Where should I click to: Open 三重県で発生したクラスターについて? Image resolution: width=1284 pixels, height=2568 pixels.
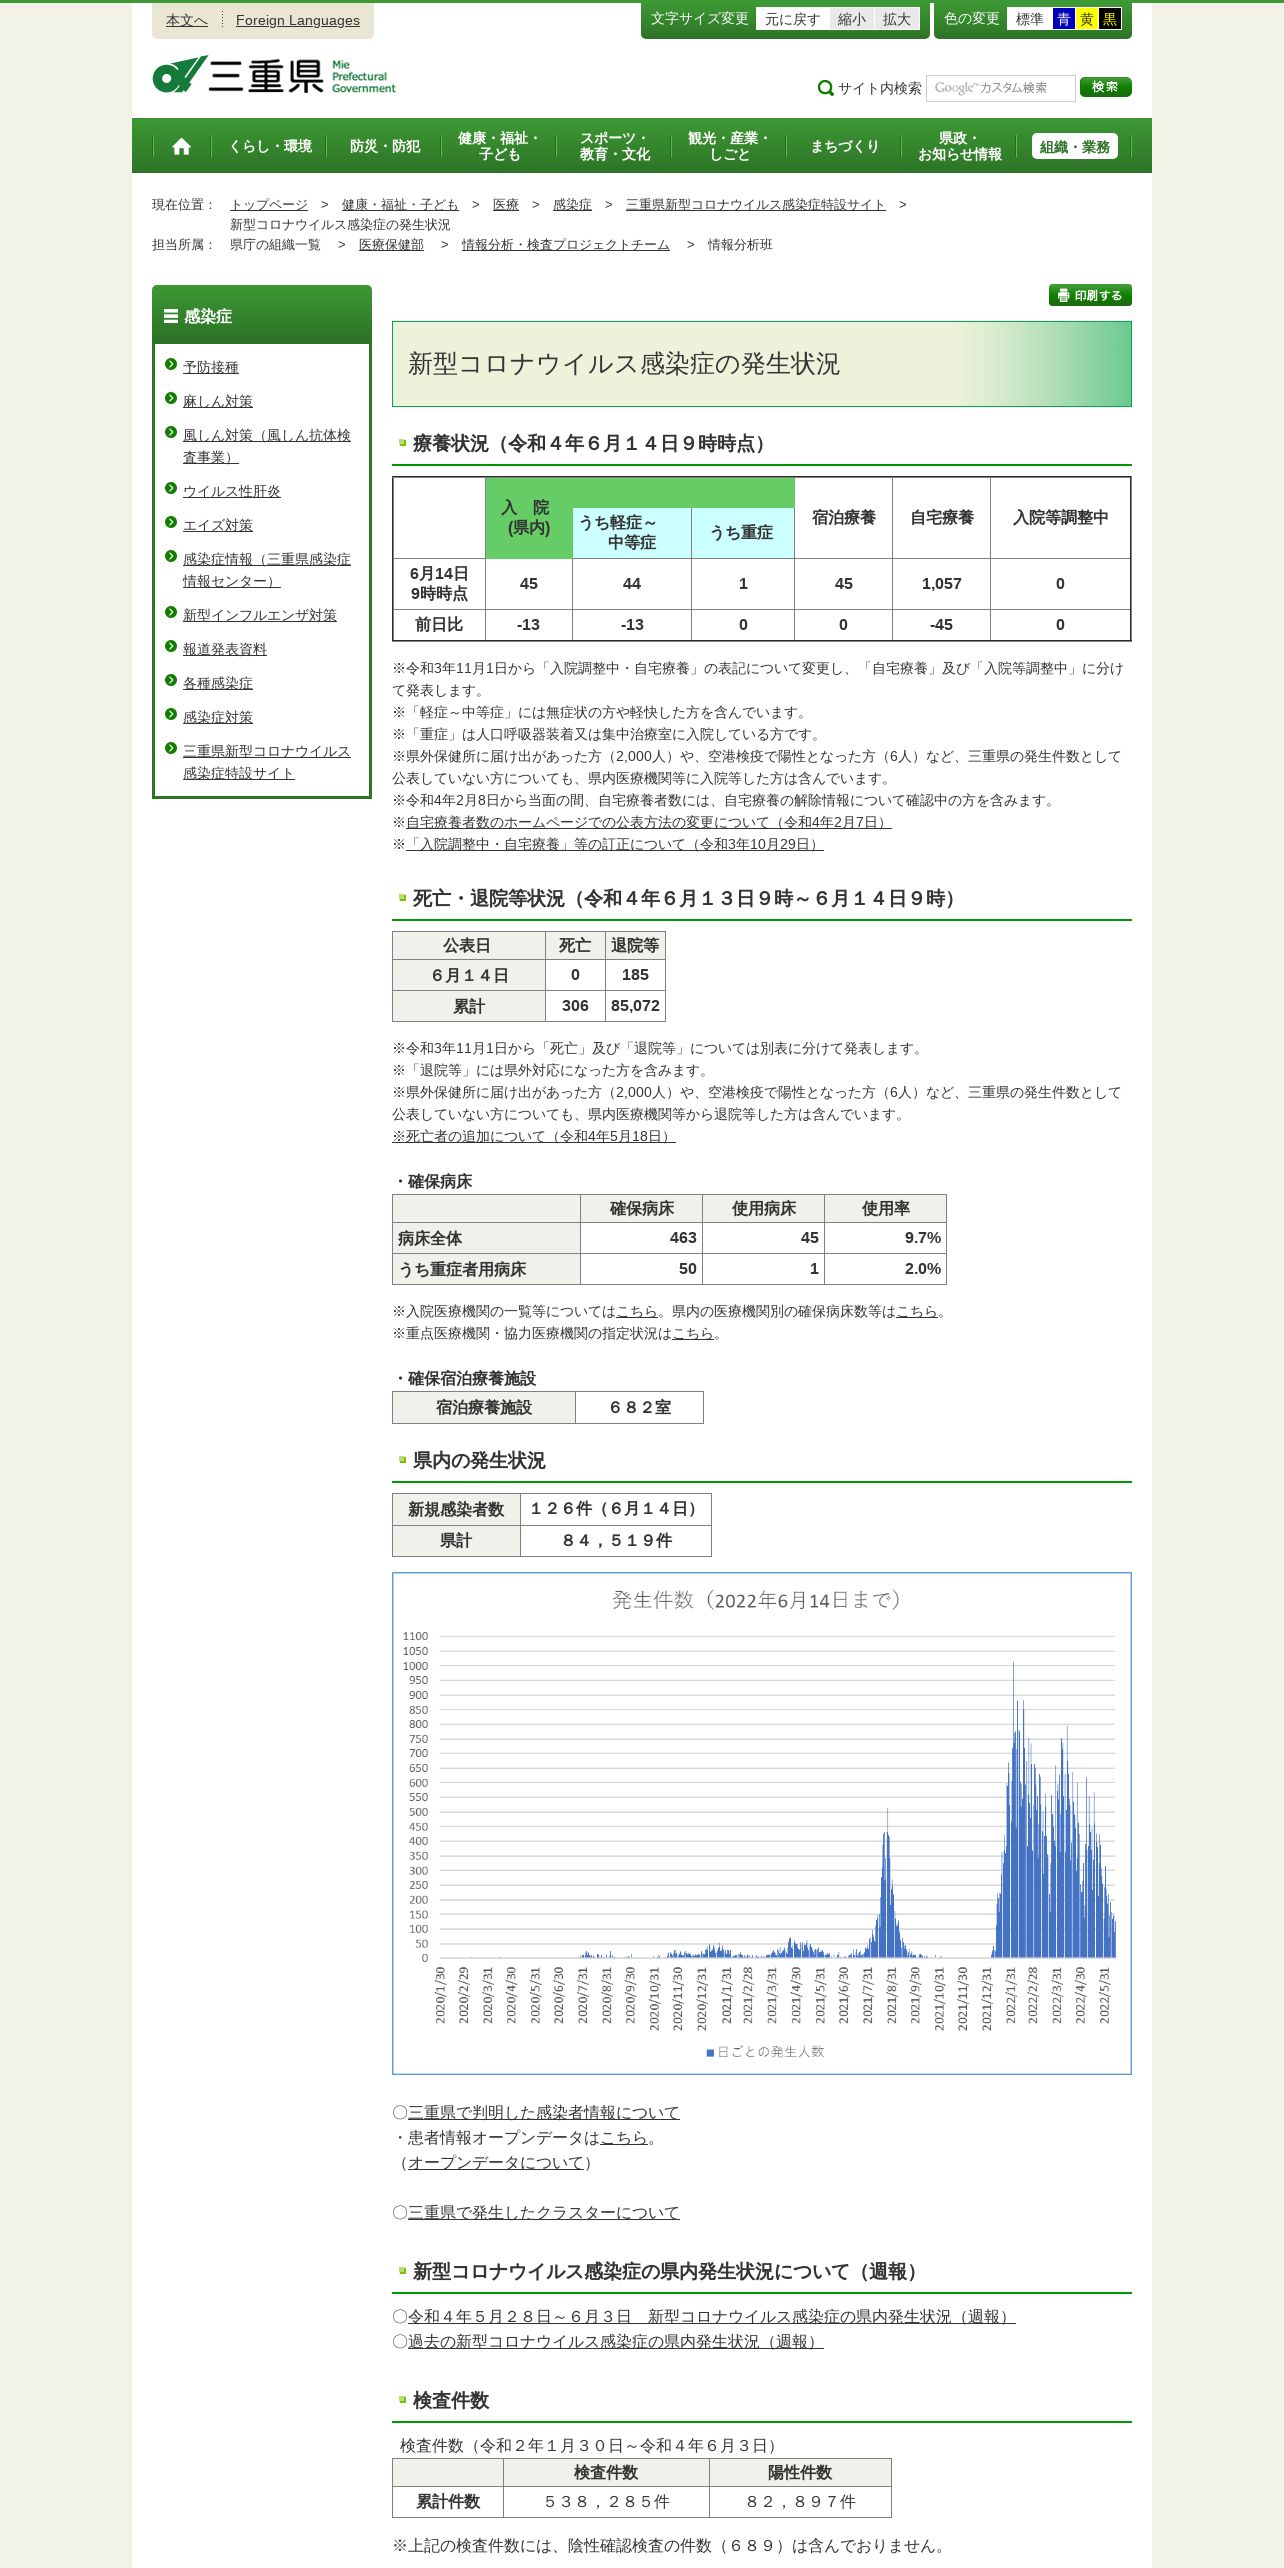544,2212
